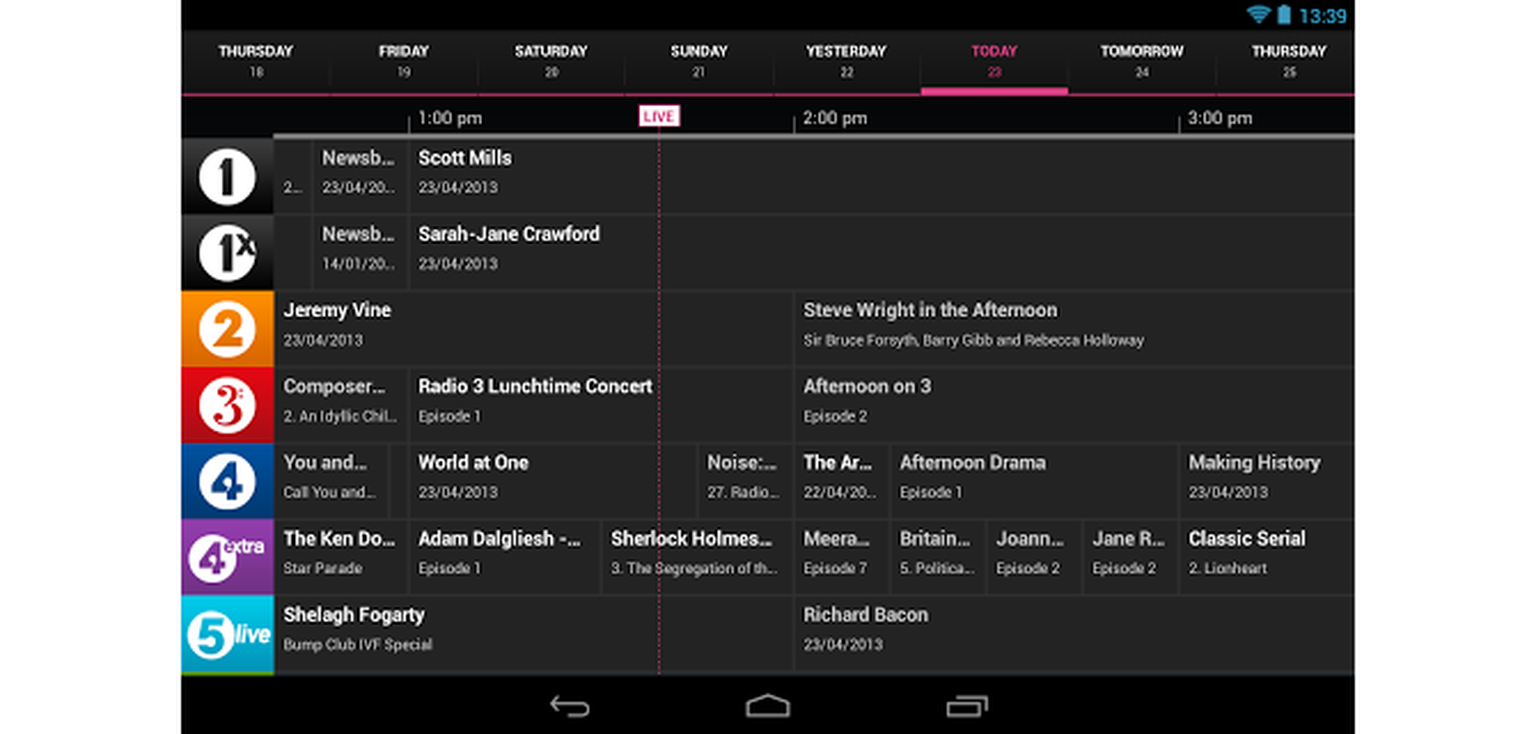The height and width of the screenshot is (734, 1536).
Task: Tap the Android back navigation icon
Action: (x=569, y=707)
